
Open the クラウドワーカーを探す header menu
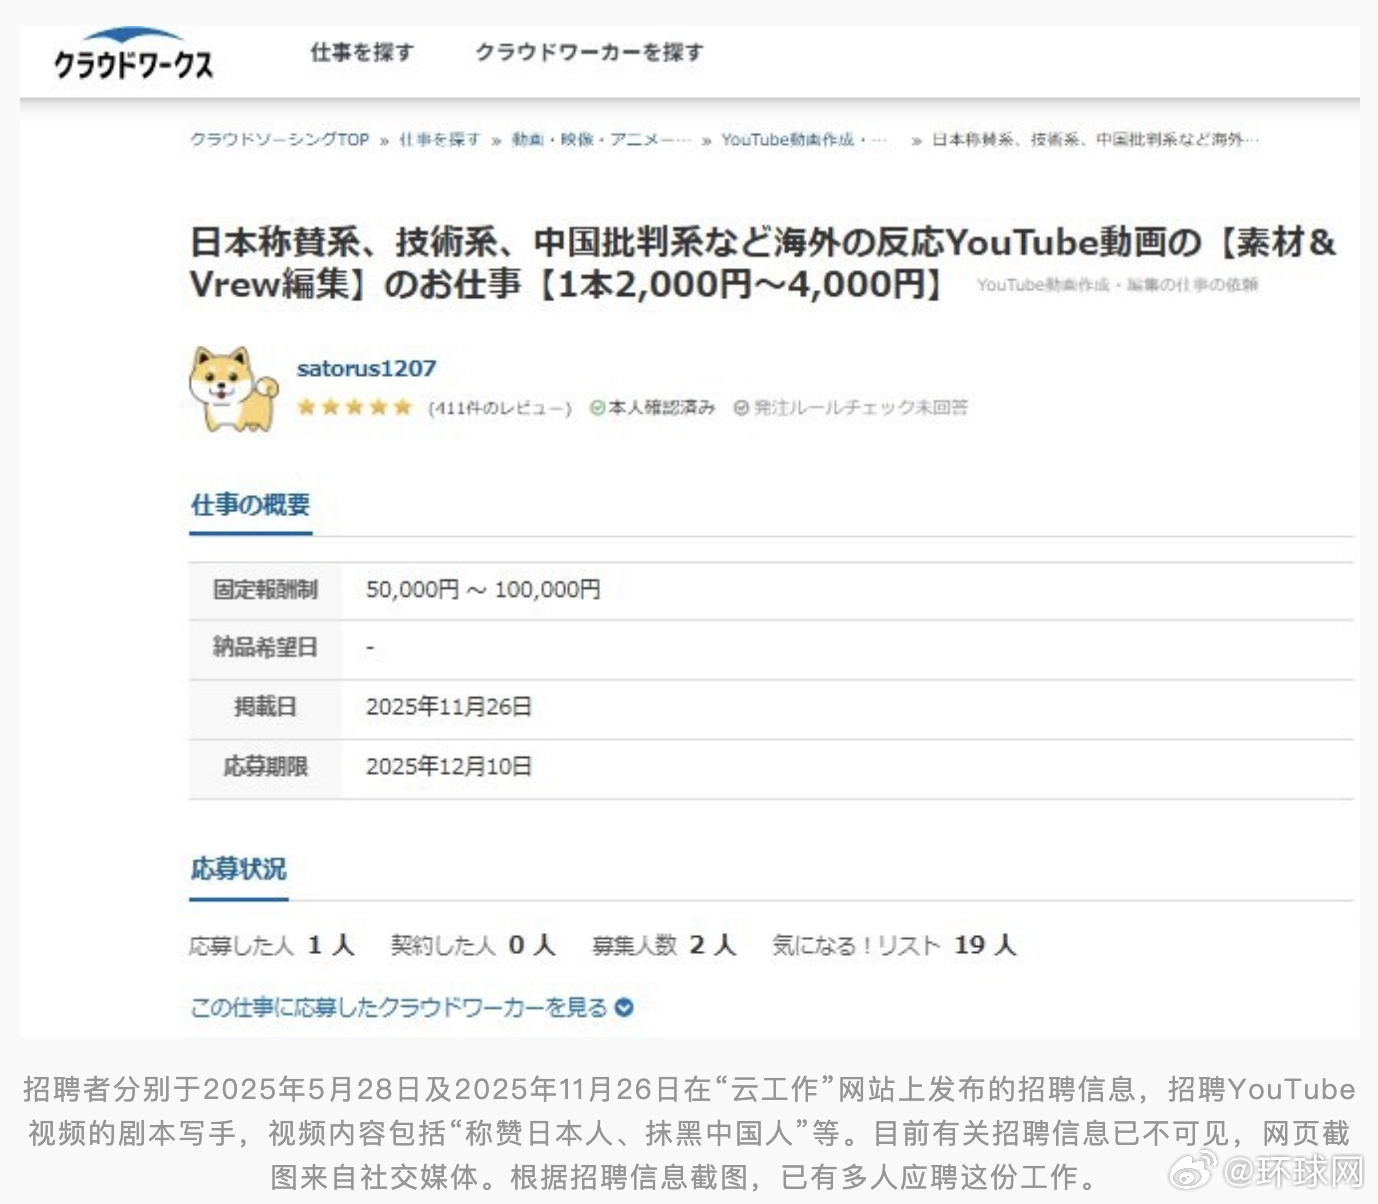(589, 52)
